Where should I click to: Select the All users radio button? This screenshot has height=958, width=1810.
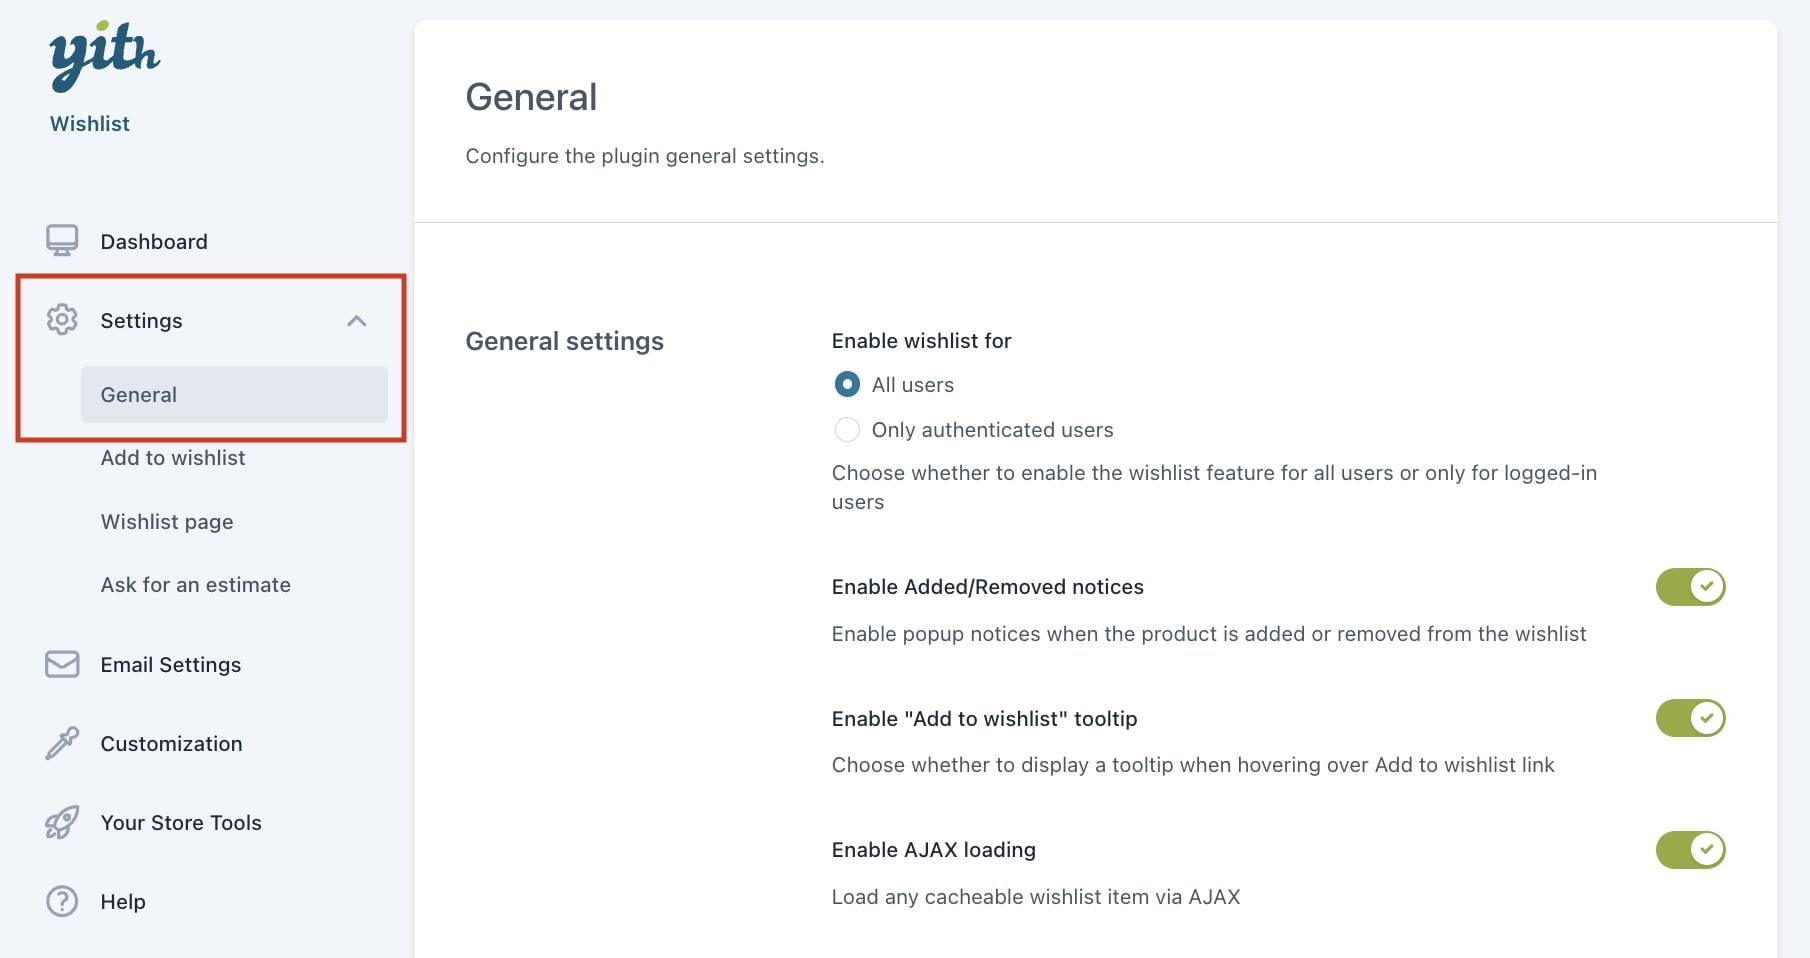pos(847,384)
